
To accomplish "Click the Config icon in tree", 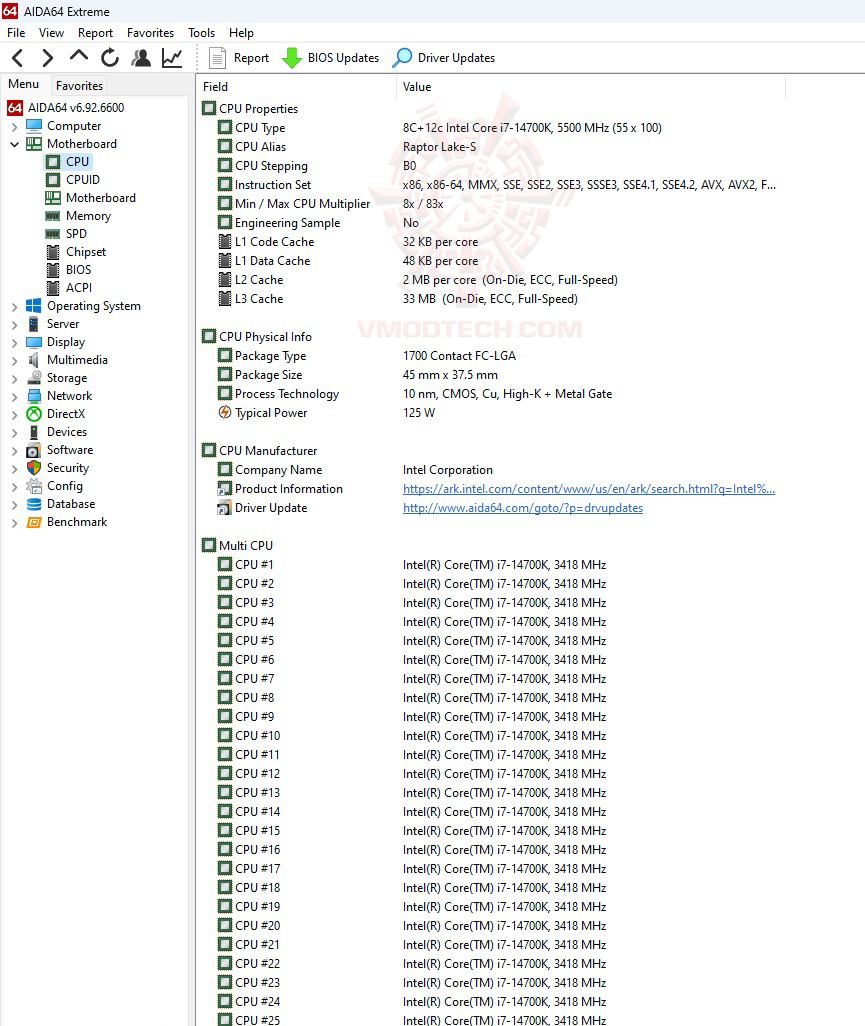I will tap(33, 486).
